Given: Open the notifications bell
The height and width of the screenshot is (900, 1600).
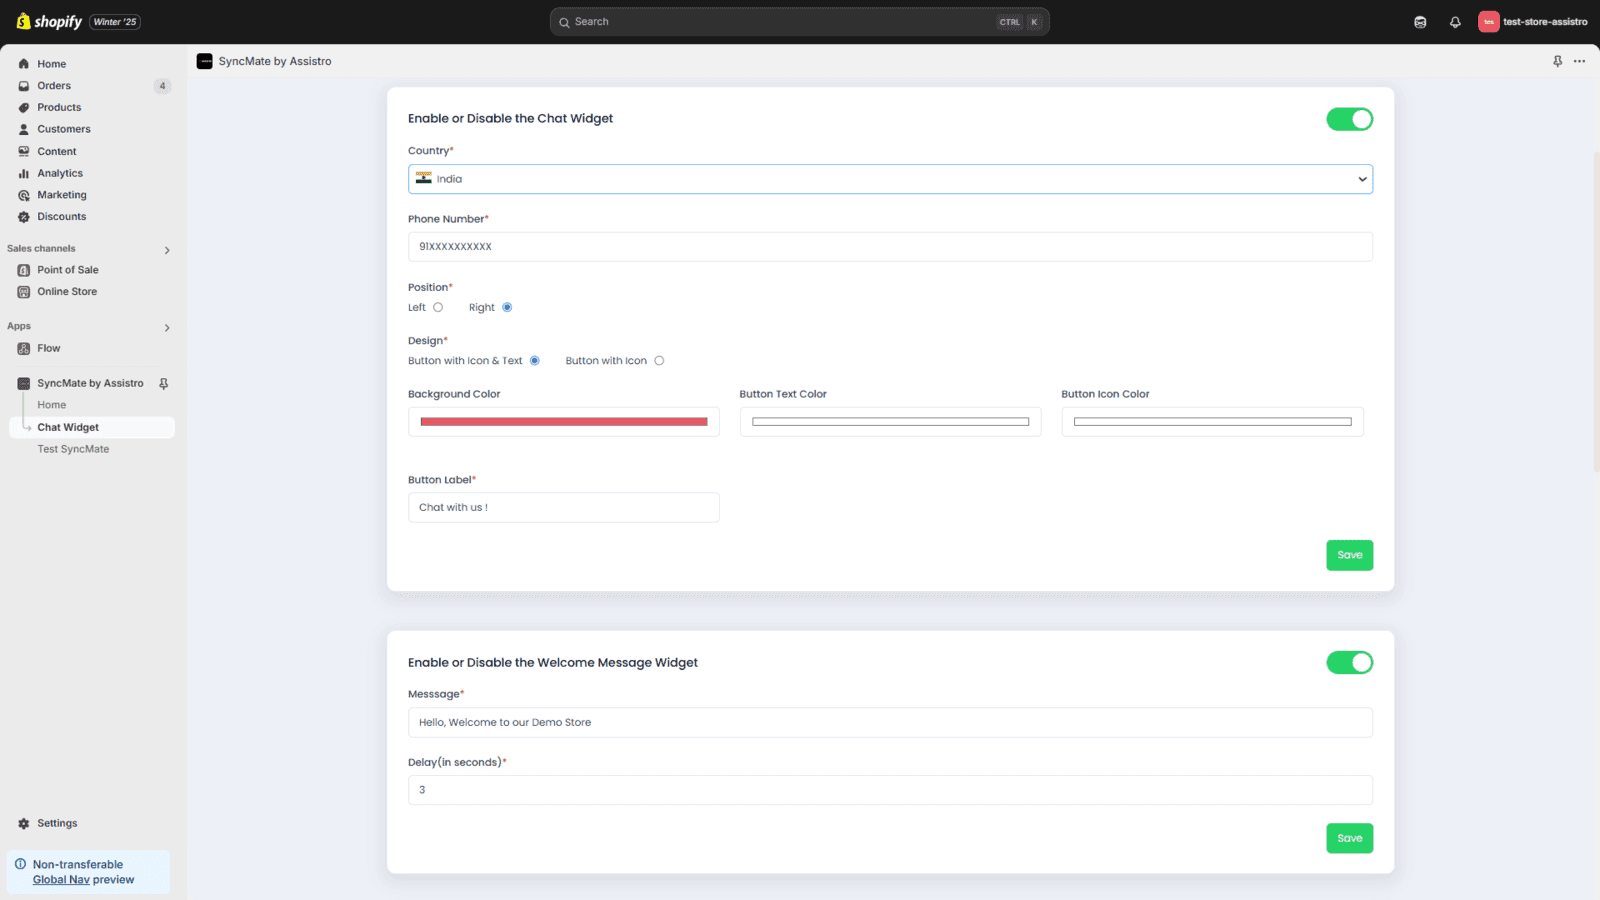Looking at the screenshot, I should 1455,22.
